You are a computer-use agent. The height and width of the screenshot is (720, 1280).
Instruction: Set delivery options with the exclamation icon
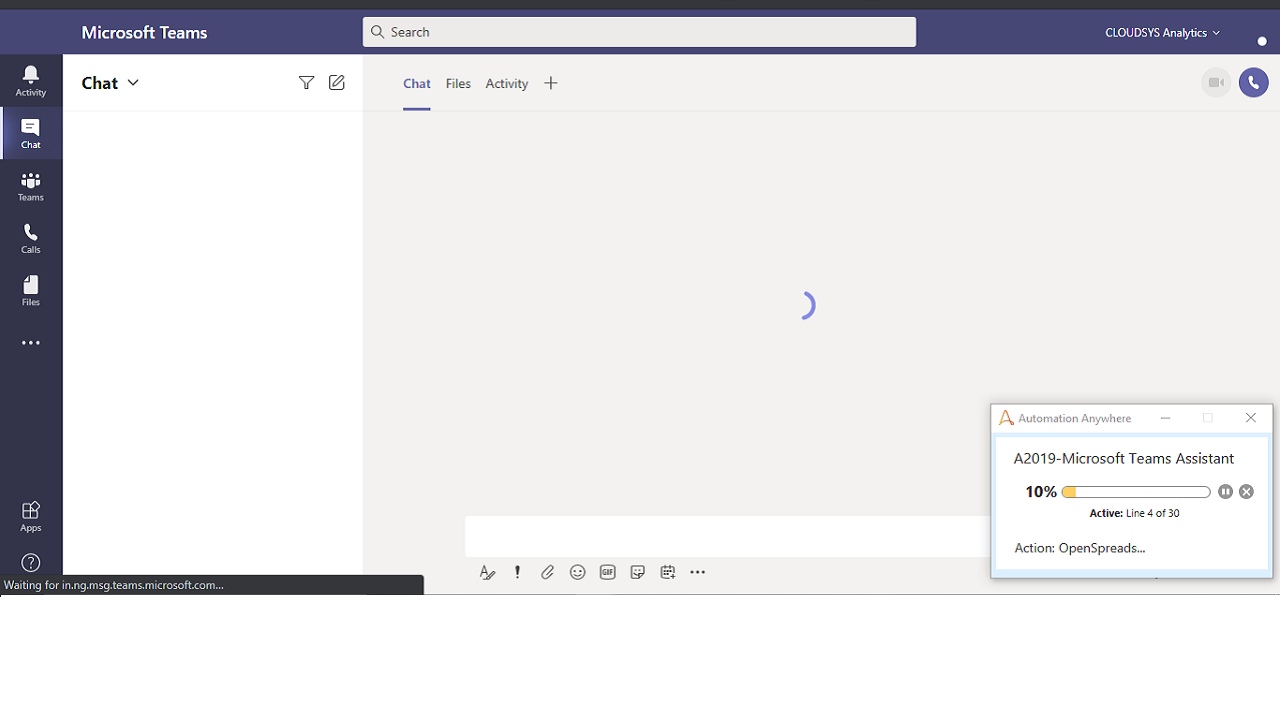click(517, 573)
